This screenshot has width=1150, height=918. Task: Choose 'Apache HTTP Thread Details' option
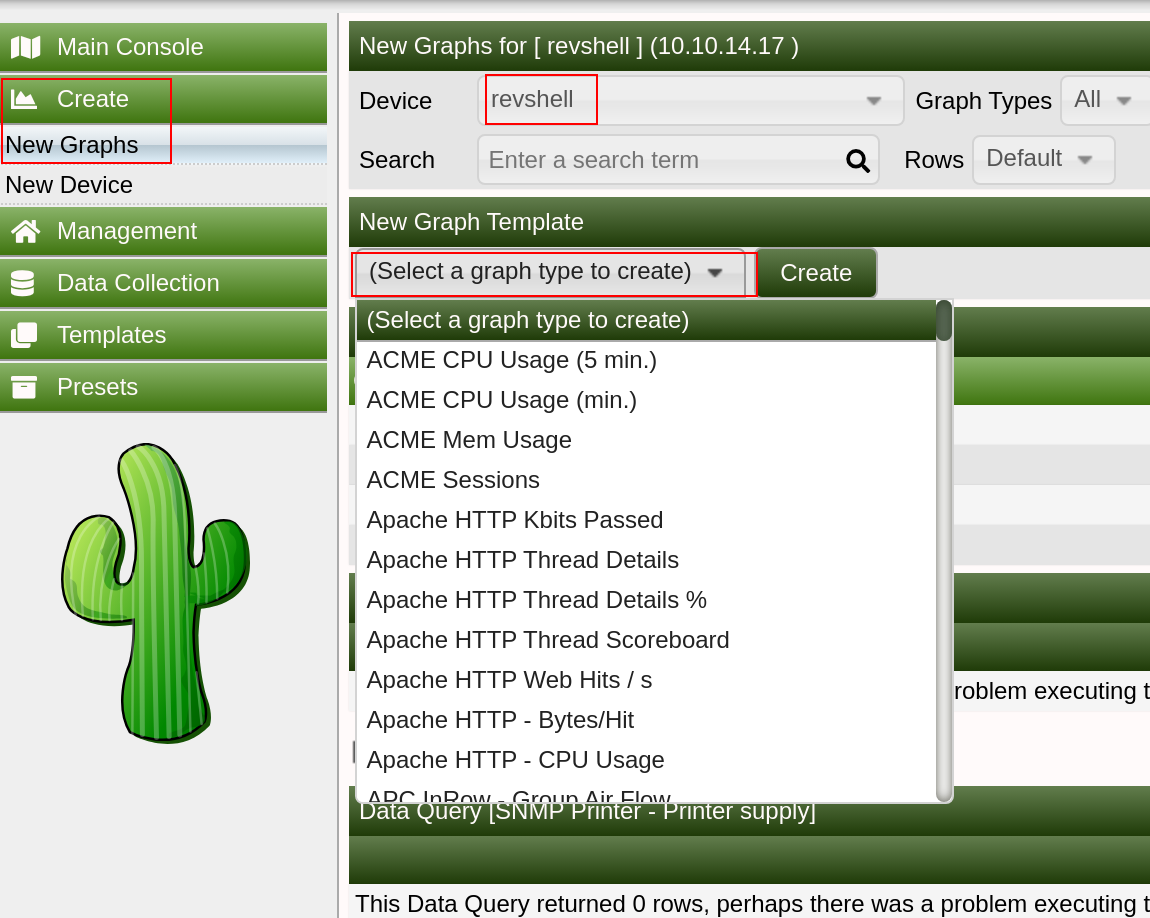click(646, 560)
